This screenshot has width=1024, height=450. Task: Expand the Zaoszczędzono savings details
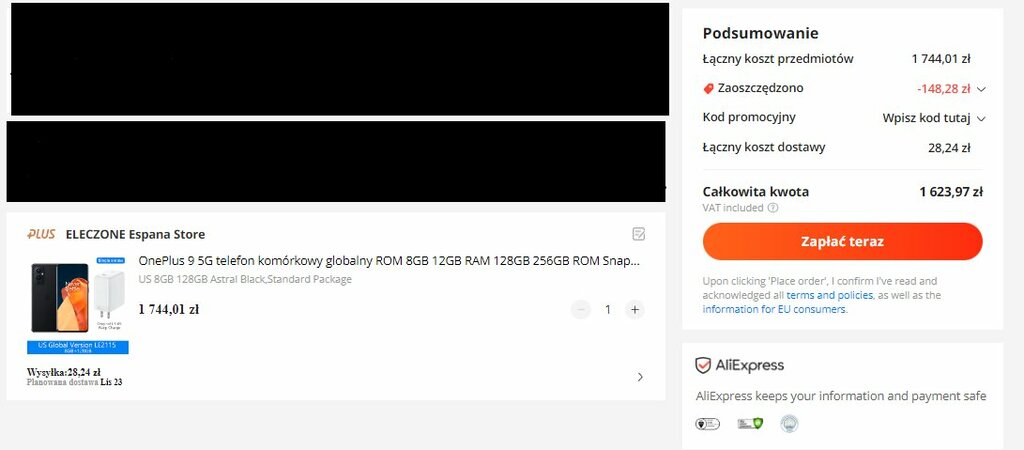pyautogui.click(x=981, y=89)
